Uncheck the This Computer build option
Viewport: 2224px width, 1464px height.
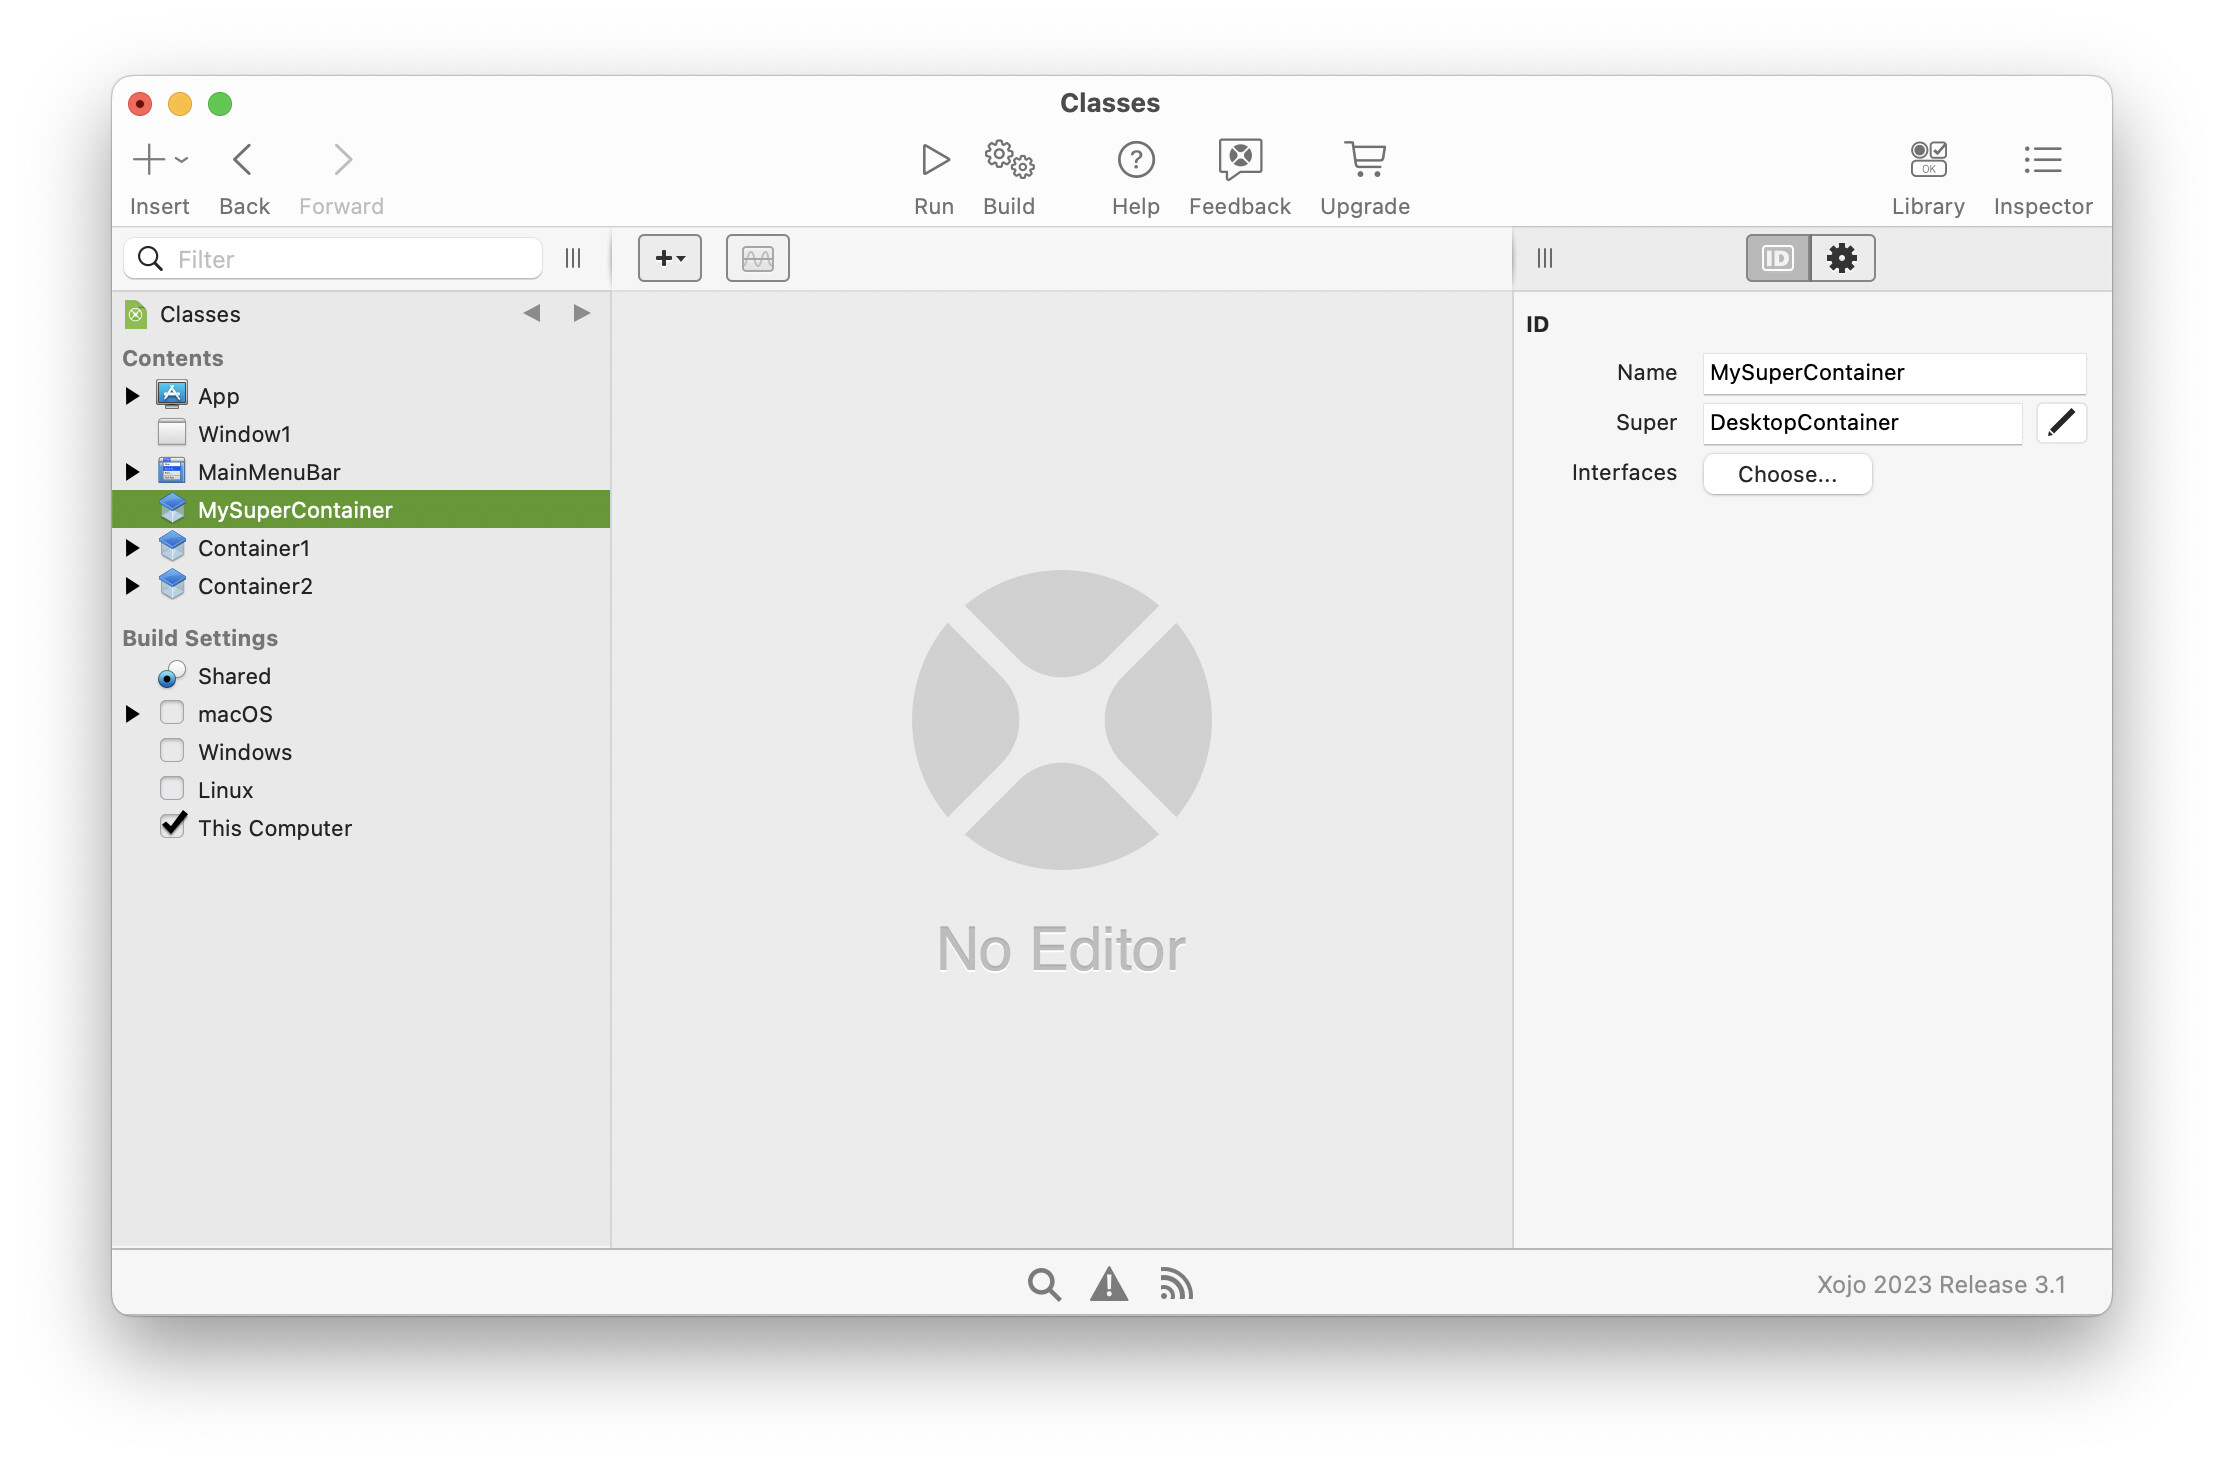[172, 825]
